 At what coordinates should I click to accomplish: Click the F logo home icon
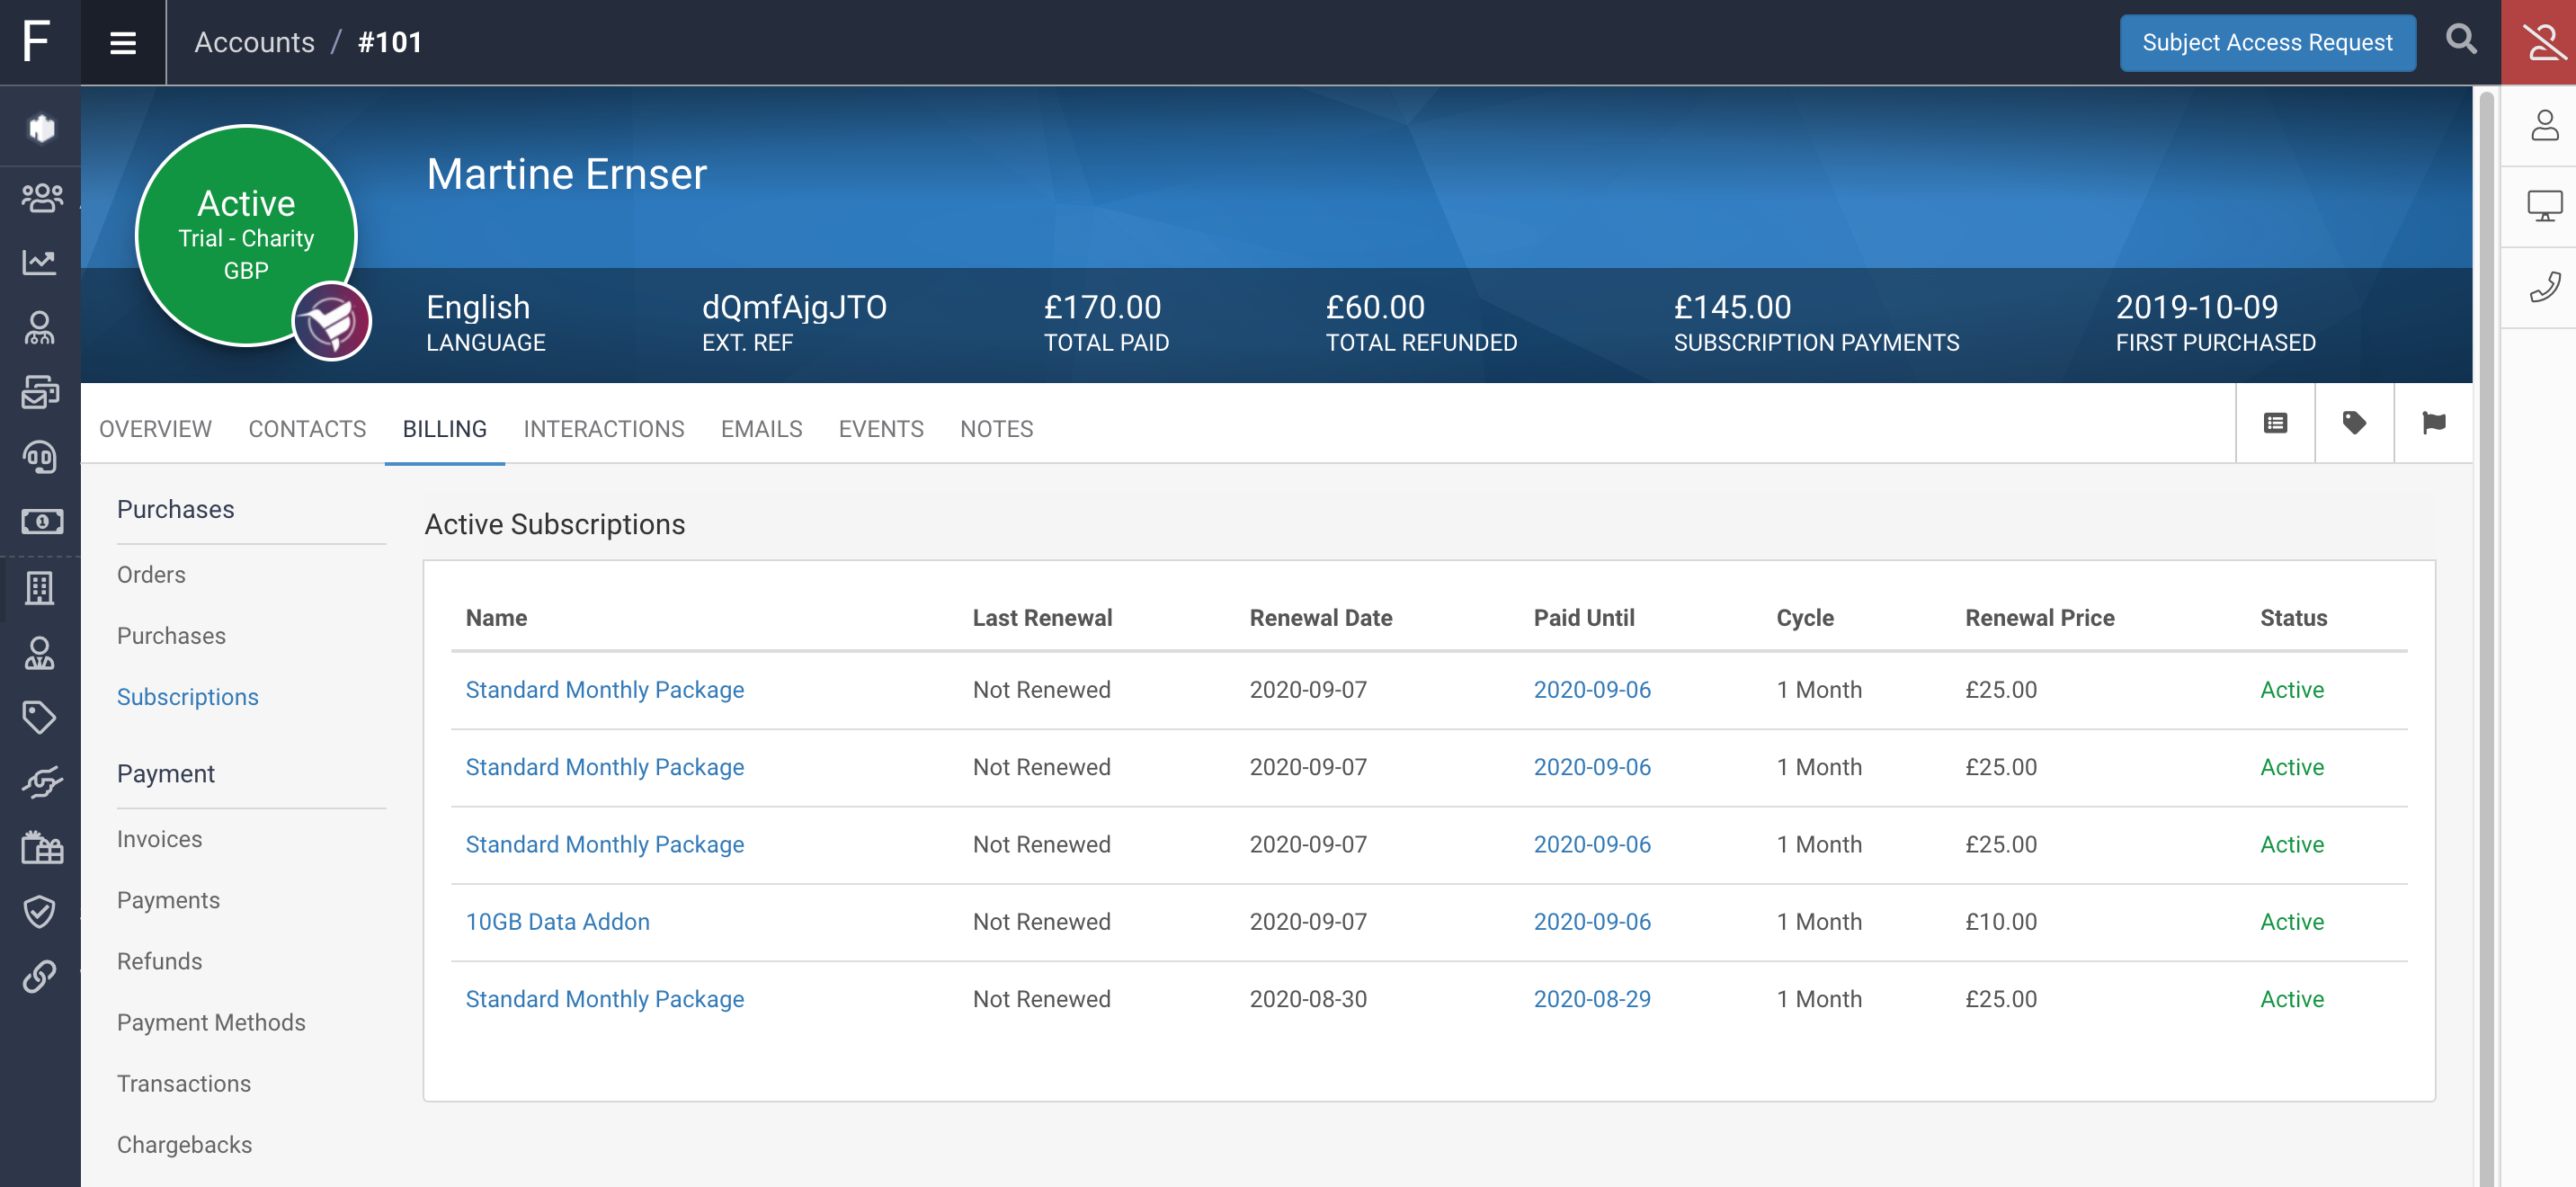(x=37, y=41)
